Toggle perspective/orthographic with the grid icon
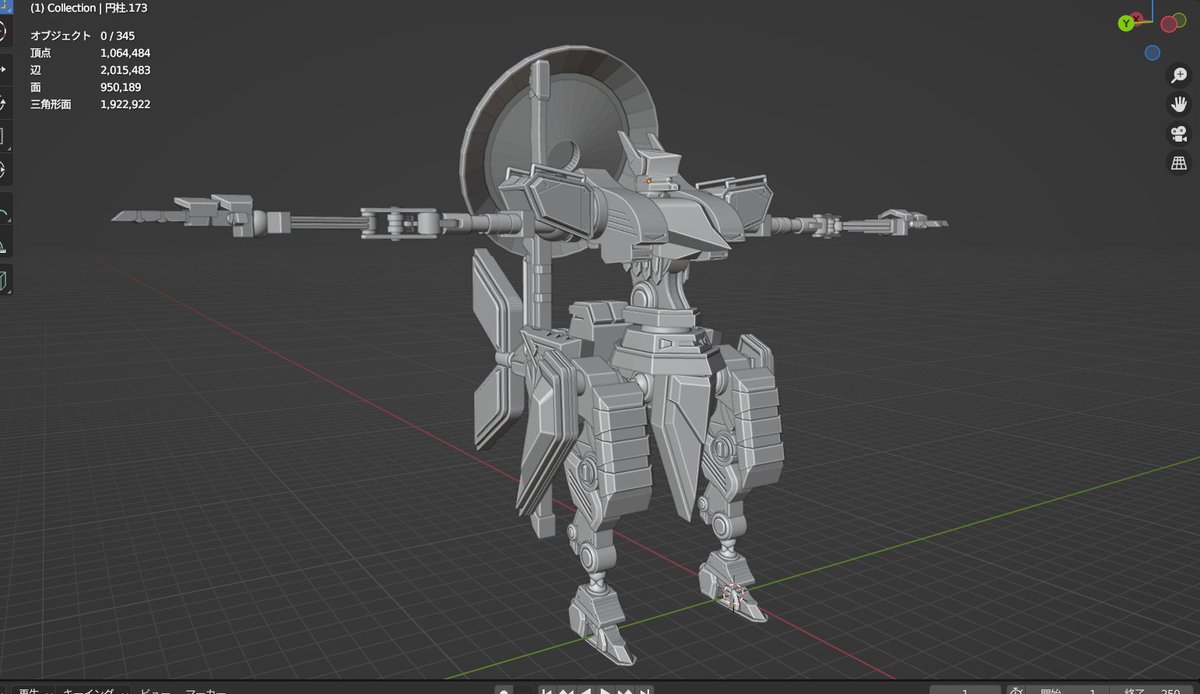 [1179, 163]
